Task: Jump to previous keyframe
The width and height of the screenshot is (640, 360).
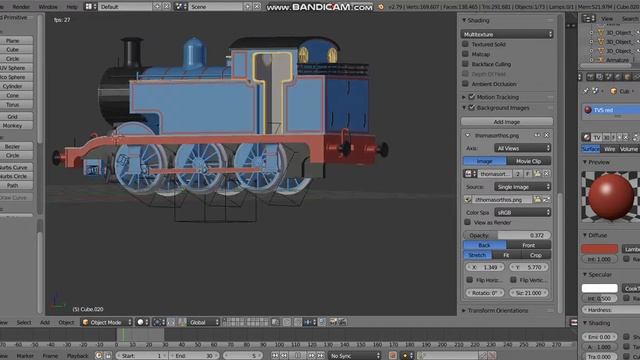Action: pyautogui.click(x=284, y=356)
